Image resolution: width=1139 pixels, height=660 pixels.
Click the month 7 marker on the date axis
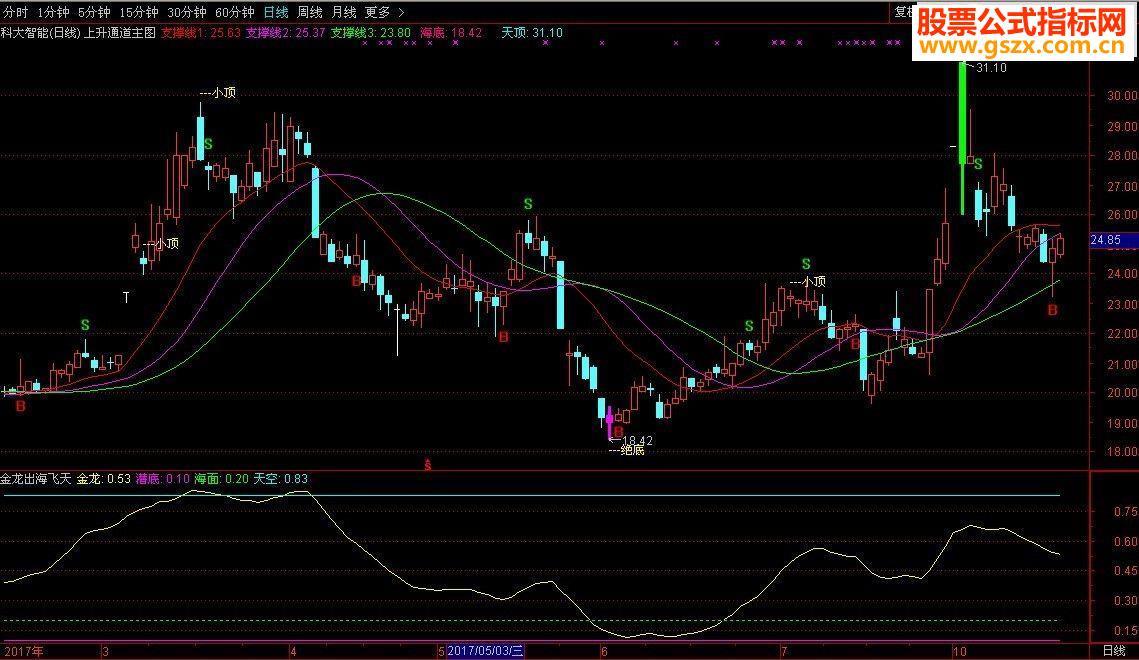pyautogui.click(x=785, y=651)
